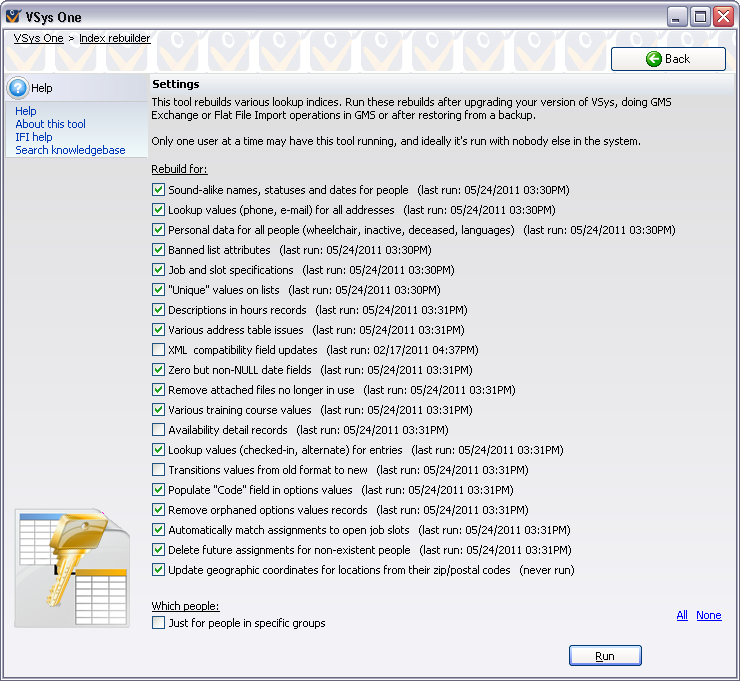Click the Rebuild for: label
Viewport: 740px width, 681px height.
[x=179, y=169]
